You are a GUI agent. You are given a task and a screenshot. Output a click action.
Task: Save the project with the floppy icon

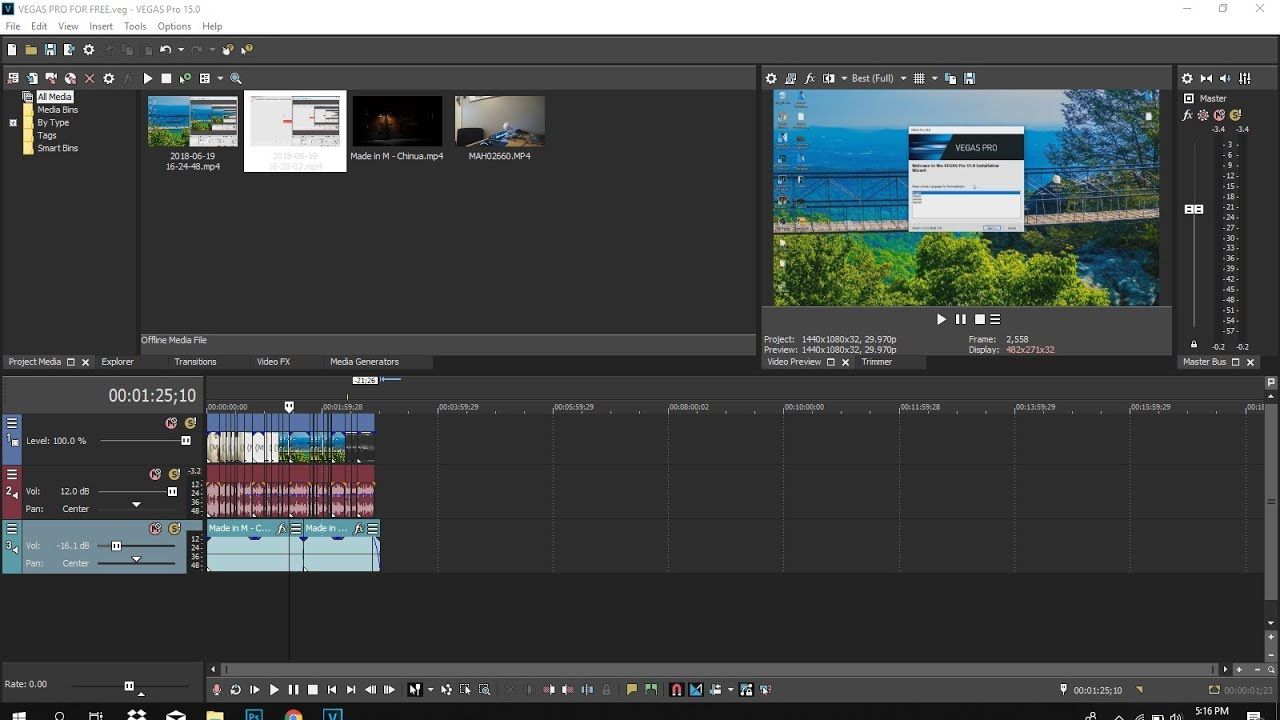pyautogui.click(x=50, y=49)
